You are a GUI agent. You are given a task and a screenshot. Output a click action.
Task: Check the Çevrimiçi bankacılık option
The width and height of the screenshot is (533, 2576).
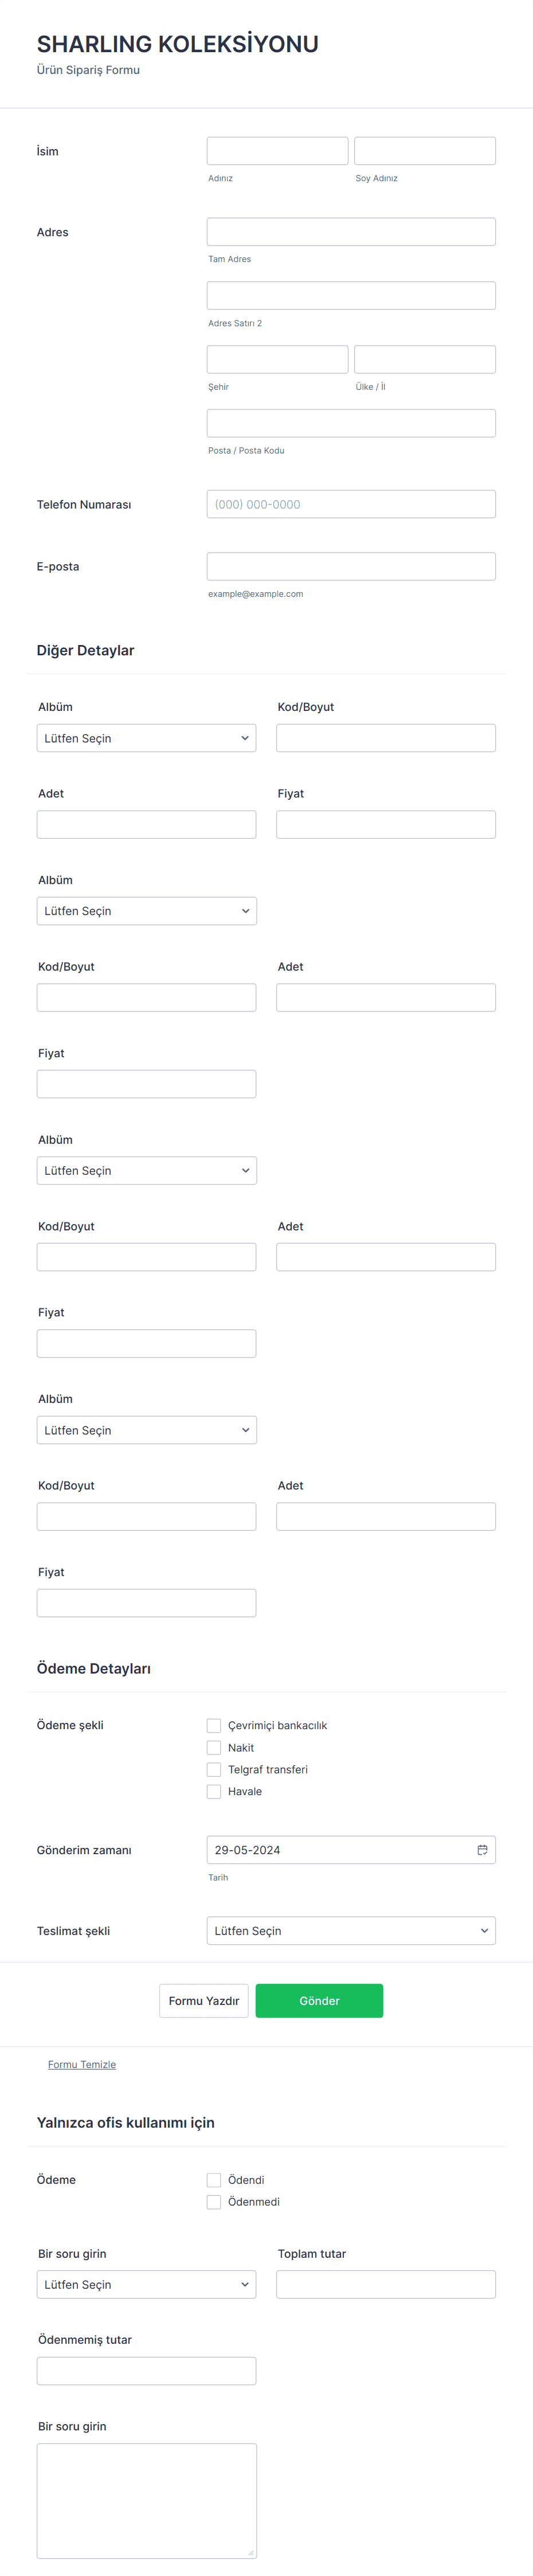pos(214,1725)
